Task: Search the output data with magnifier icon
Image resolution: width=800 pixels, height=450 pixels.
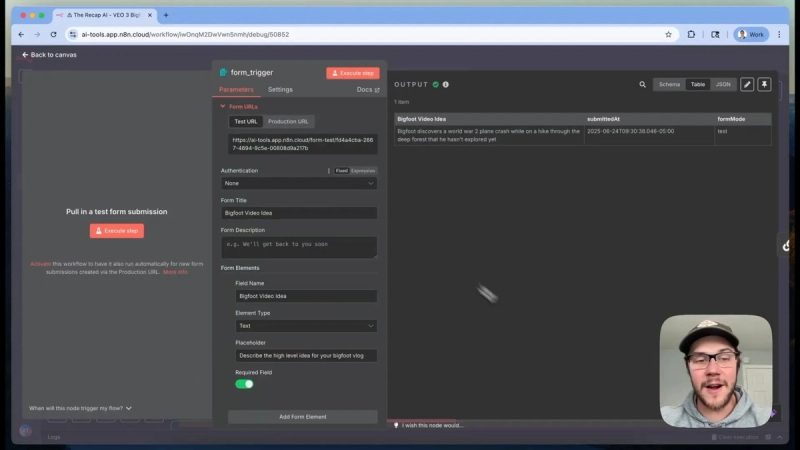Action: tap(642, 85)
